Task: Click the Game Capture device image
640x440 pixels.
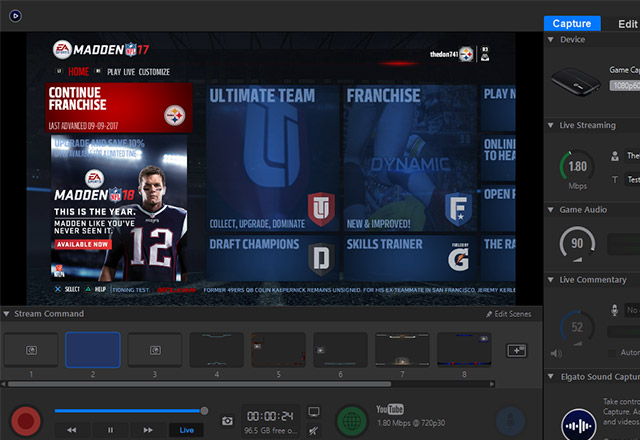Action: pos(576,82)
